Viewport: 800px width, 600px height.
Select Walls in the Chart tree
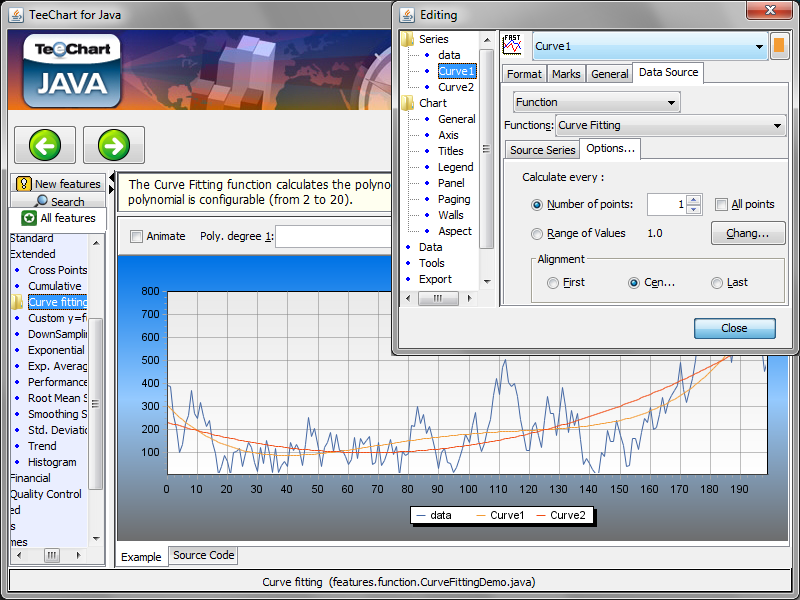[x=451, y=215]
